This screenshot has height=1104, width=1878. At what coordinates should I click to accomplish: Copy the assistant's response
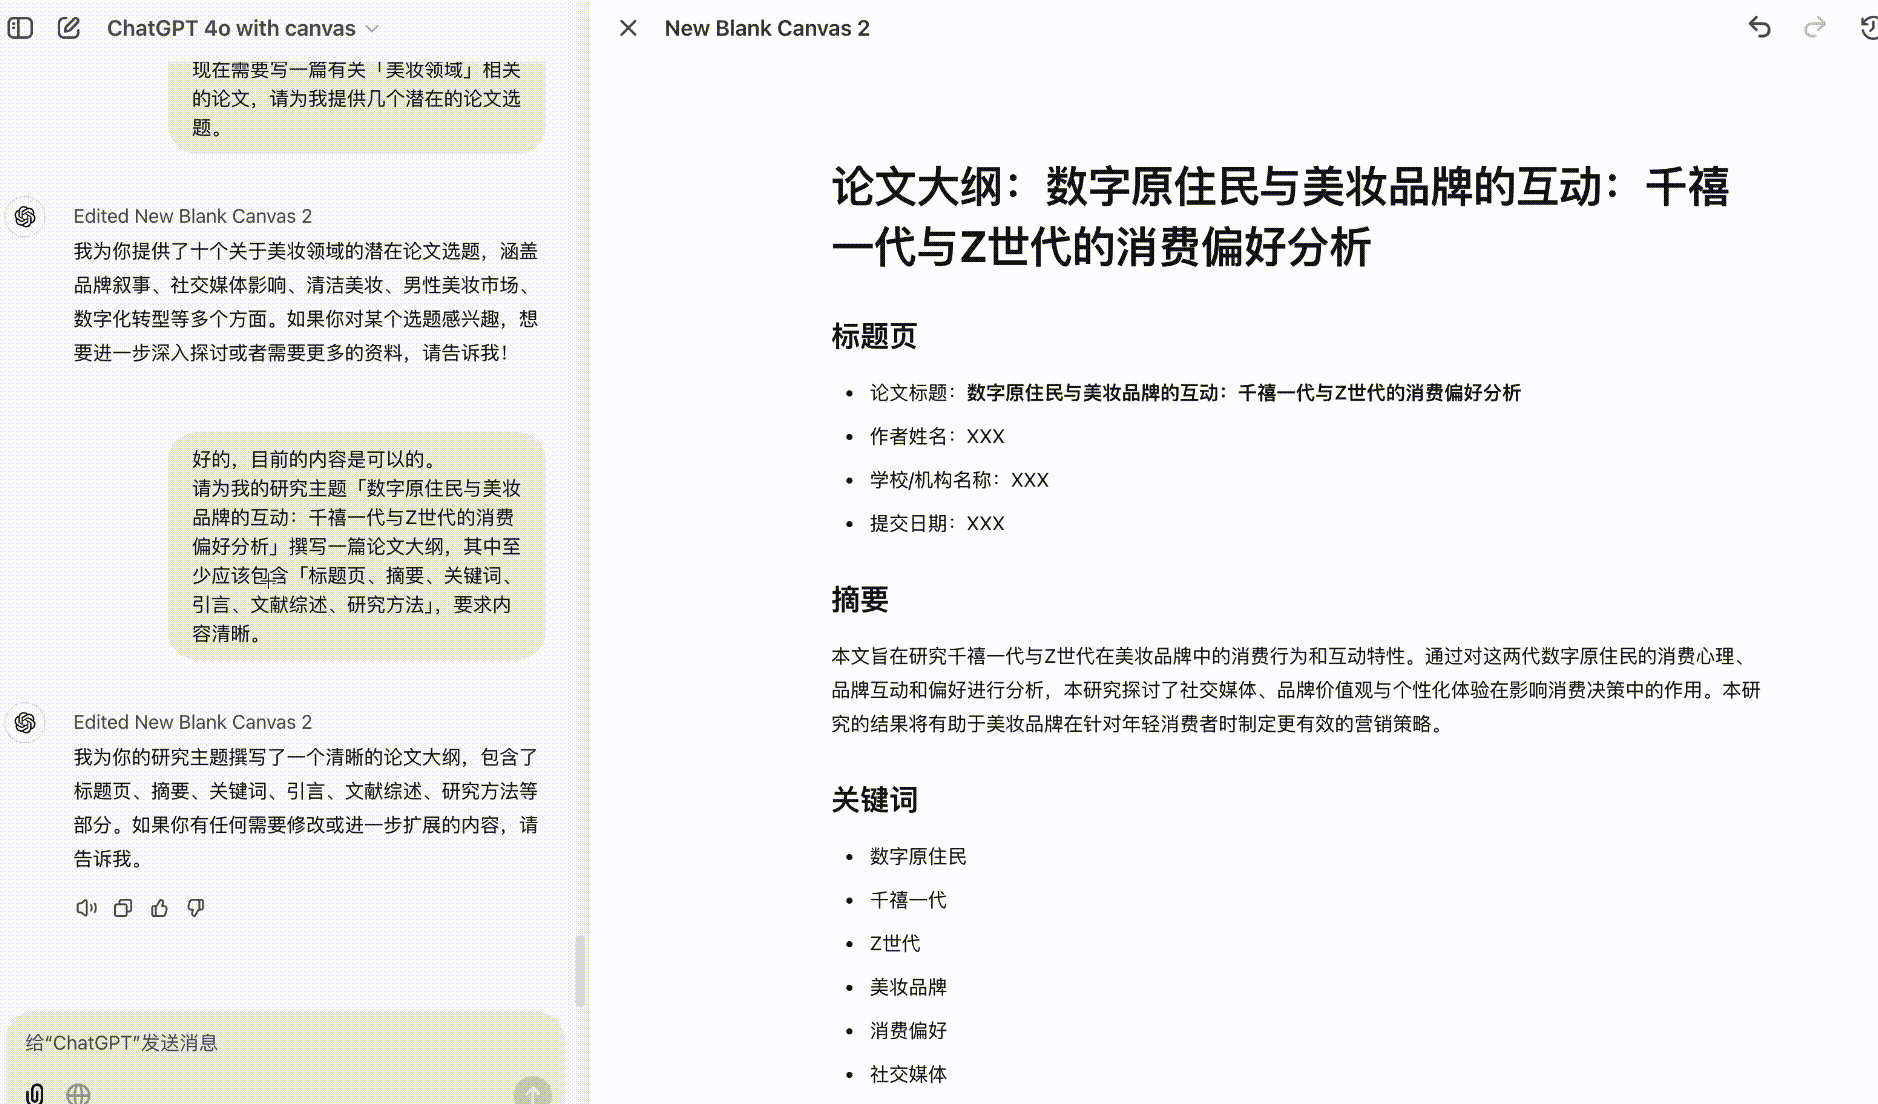click(x=123, y=908)
